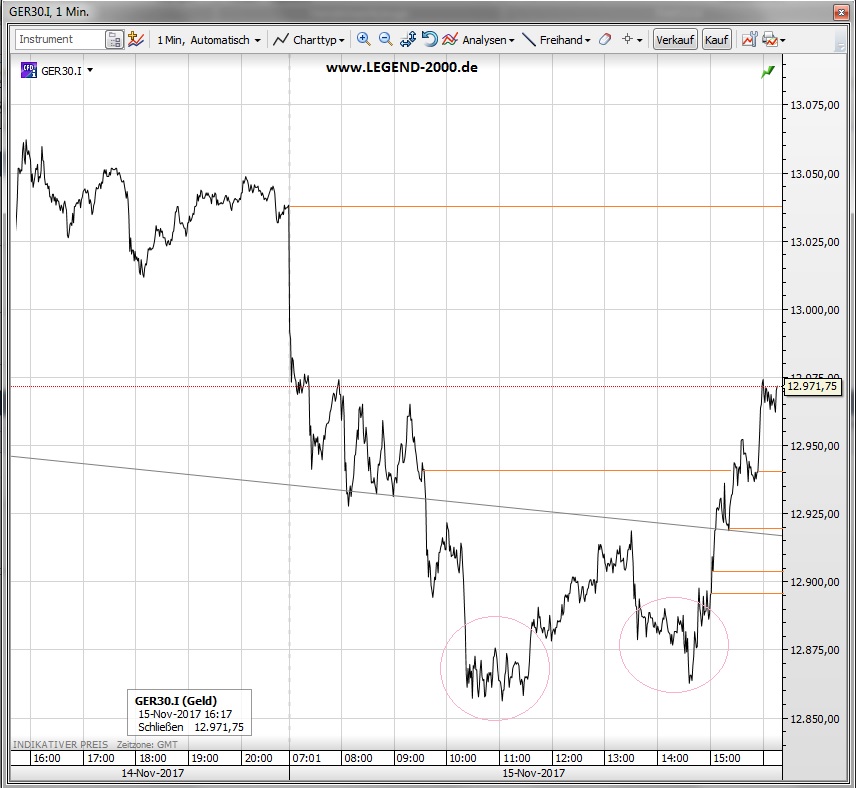The width and height of the screenshot is (856, 788).
Task: Click the 12.971,75 current price label
Action: 812,386
